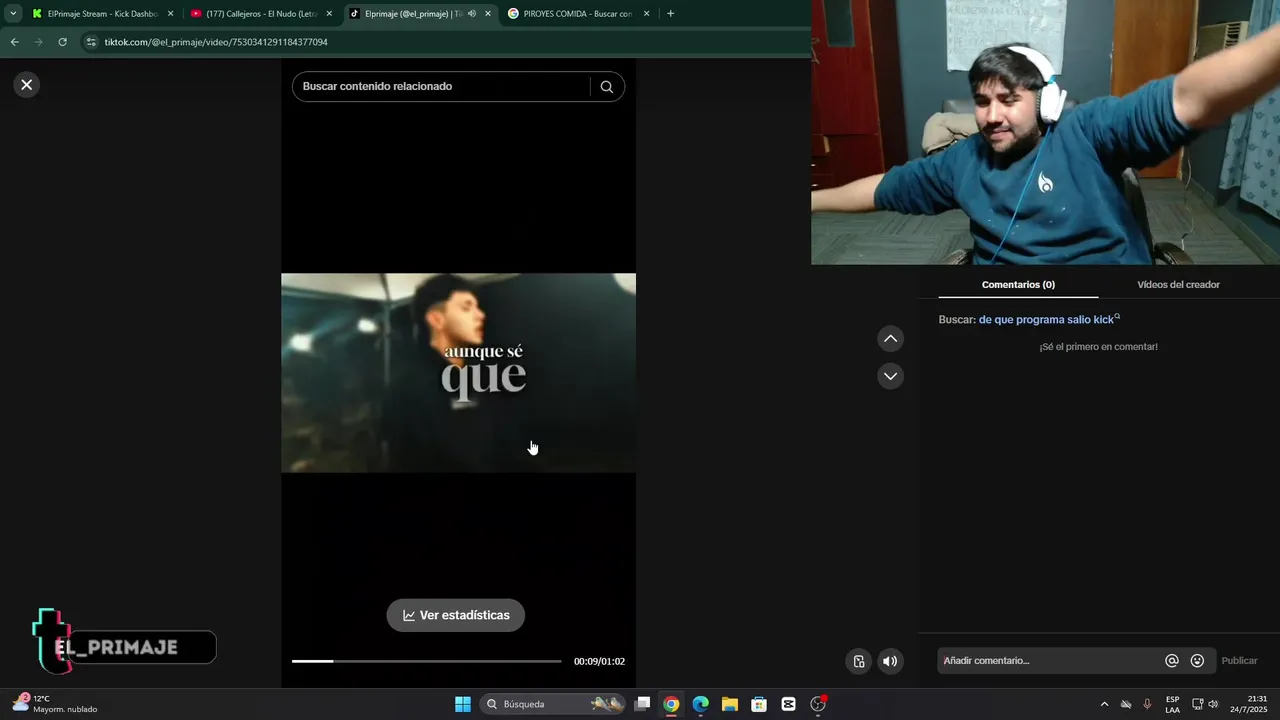Click the @ mention icon in comment box
The image size is (1280, 720).
pos(1172,661)
